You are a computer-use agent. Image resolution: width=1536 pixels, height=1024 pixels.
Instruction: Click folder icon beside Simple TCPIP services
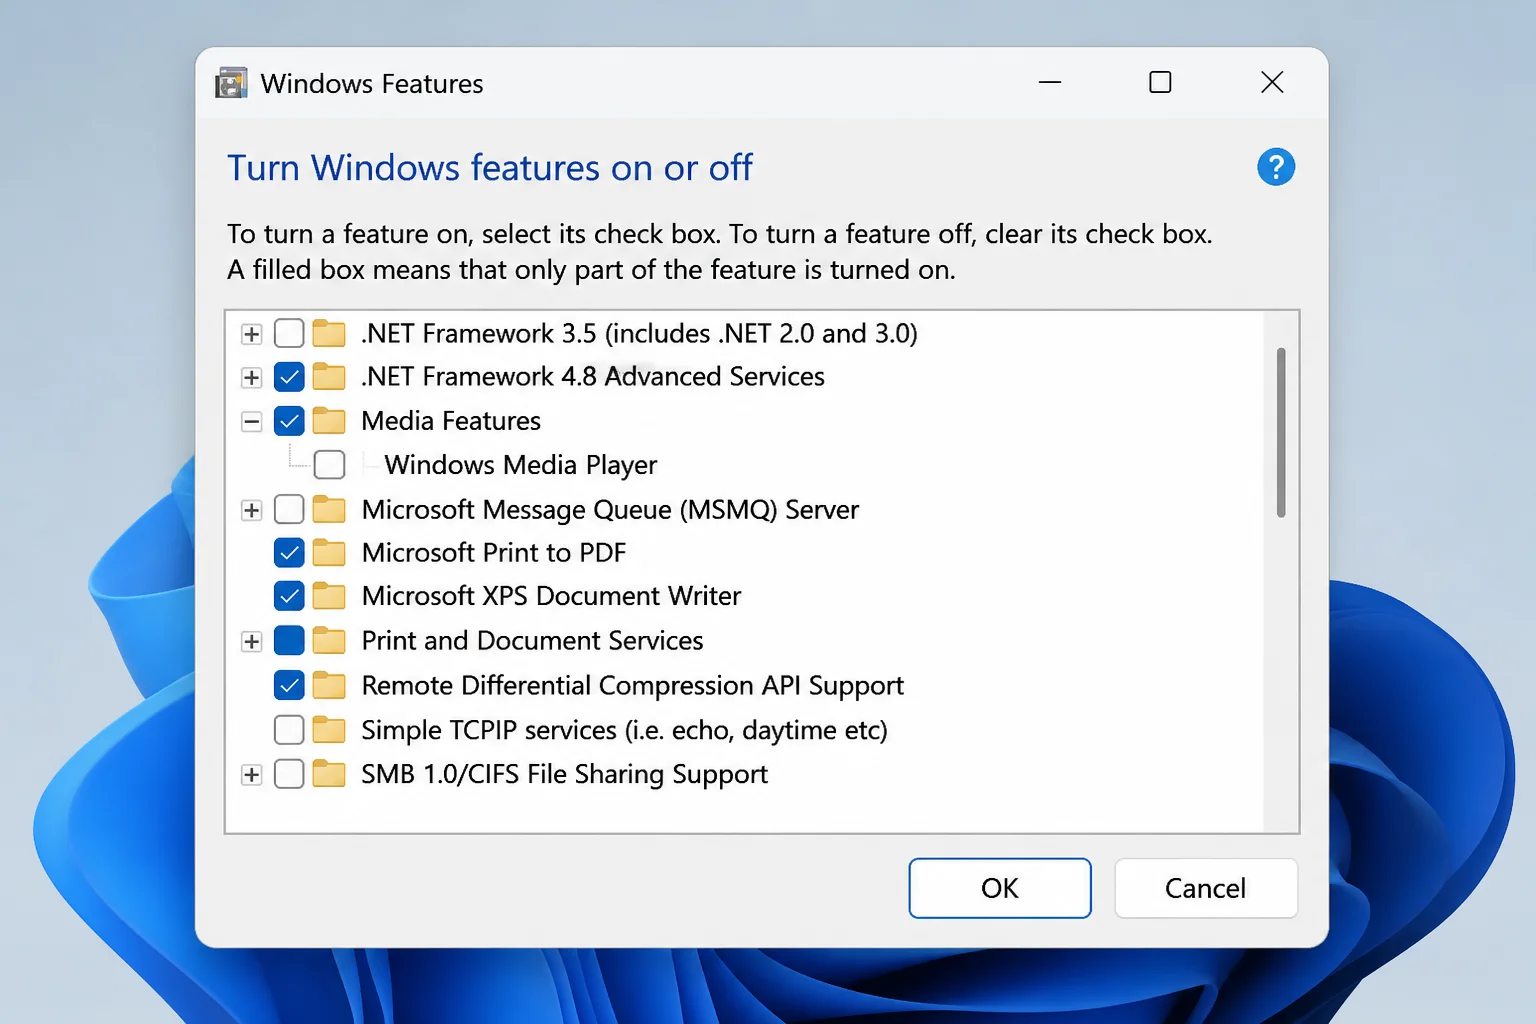point(329,730)
